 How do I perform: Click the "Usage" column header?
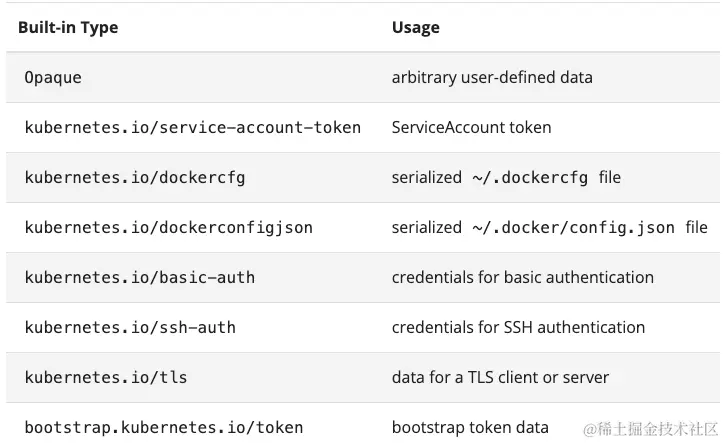(415, 27)
